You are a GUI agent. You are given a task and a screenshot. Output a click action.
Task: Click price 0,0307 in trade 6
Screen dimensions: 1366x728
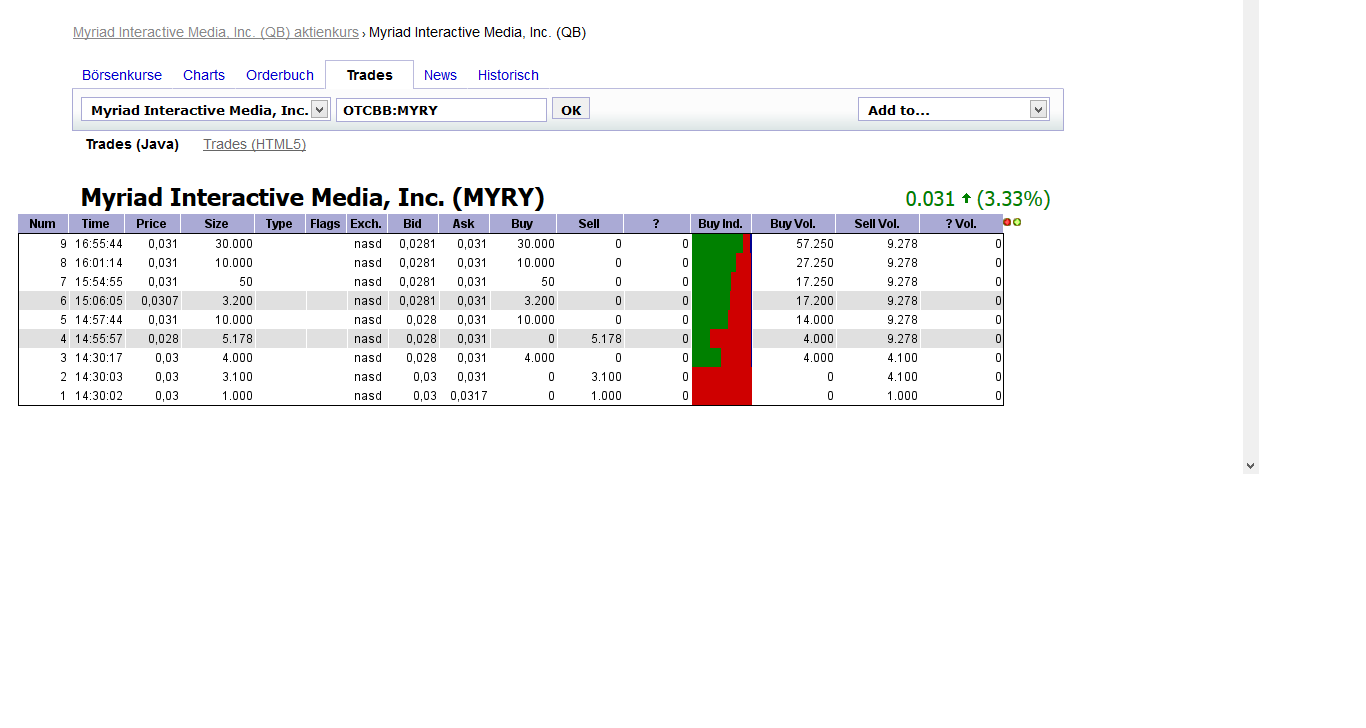coord(160,301)
